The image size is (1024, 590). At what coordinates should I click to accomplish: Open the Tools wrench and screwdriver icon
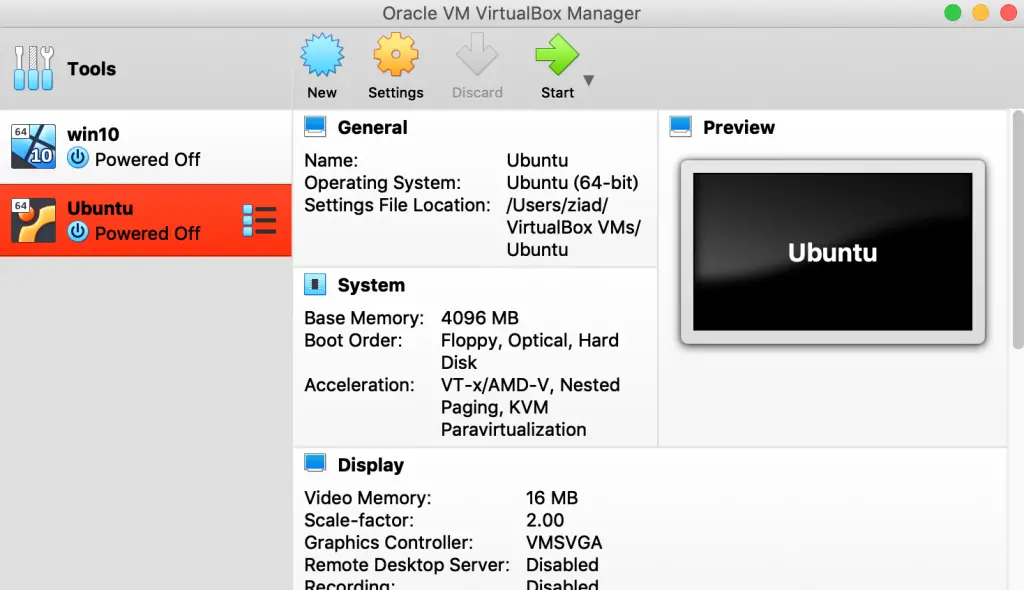coord(33,68)
